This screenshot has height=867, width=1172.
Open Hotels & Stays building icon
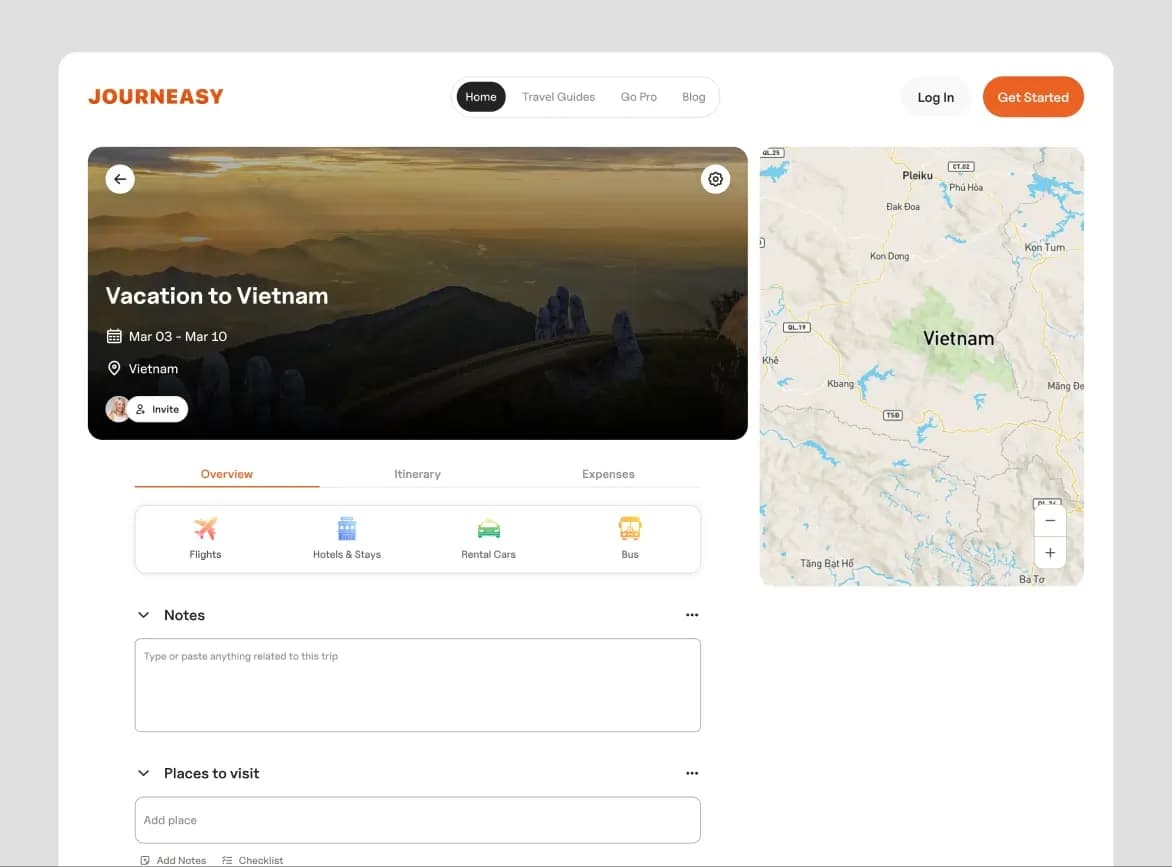[x=347, y=528]
